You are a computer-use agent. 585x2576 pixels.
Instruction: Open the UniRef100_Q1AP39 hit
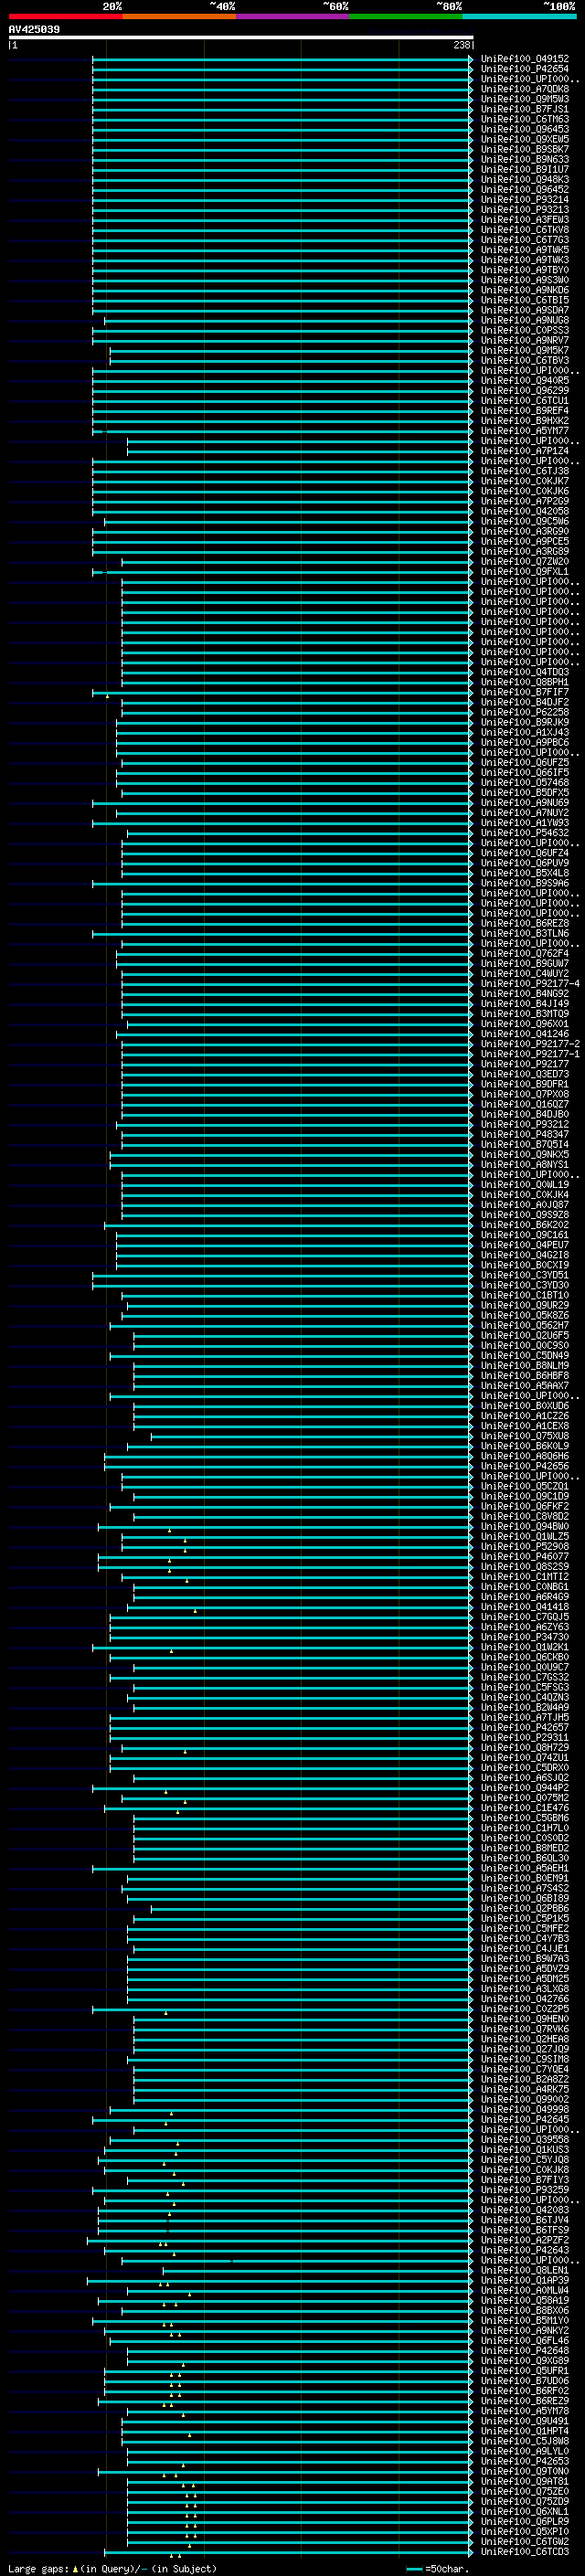(525, 2280)
